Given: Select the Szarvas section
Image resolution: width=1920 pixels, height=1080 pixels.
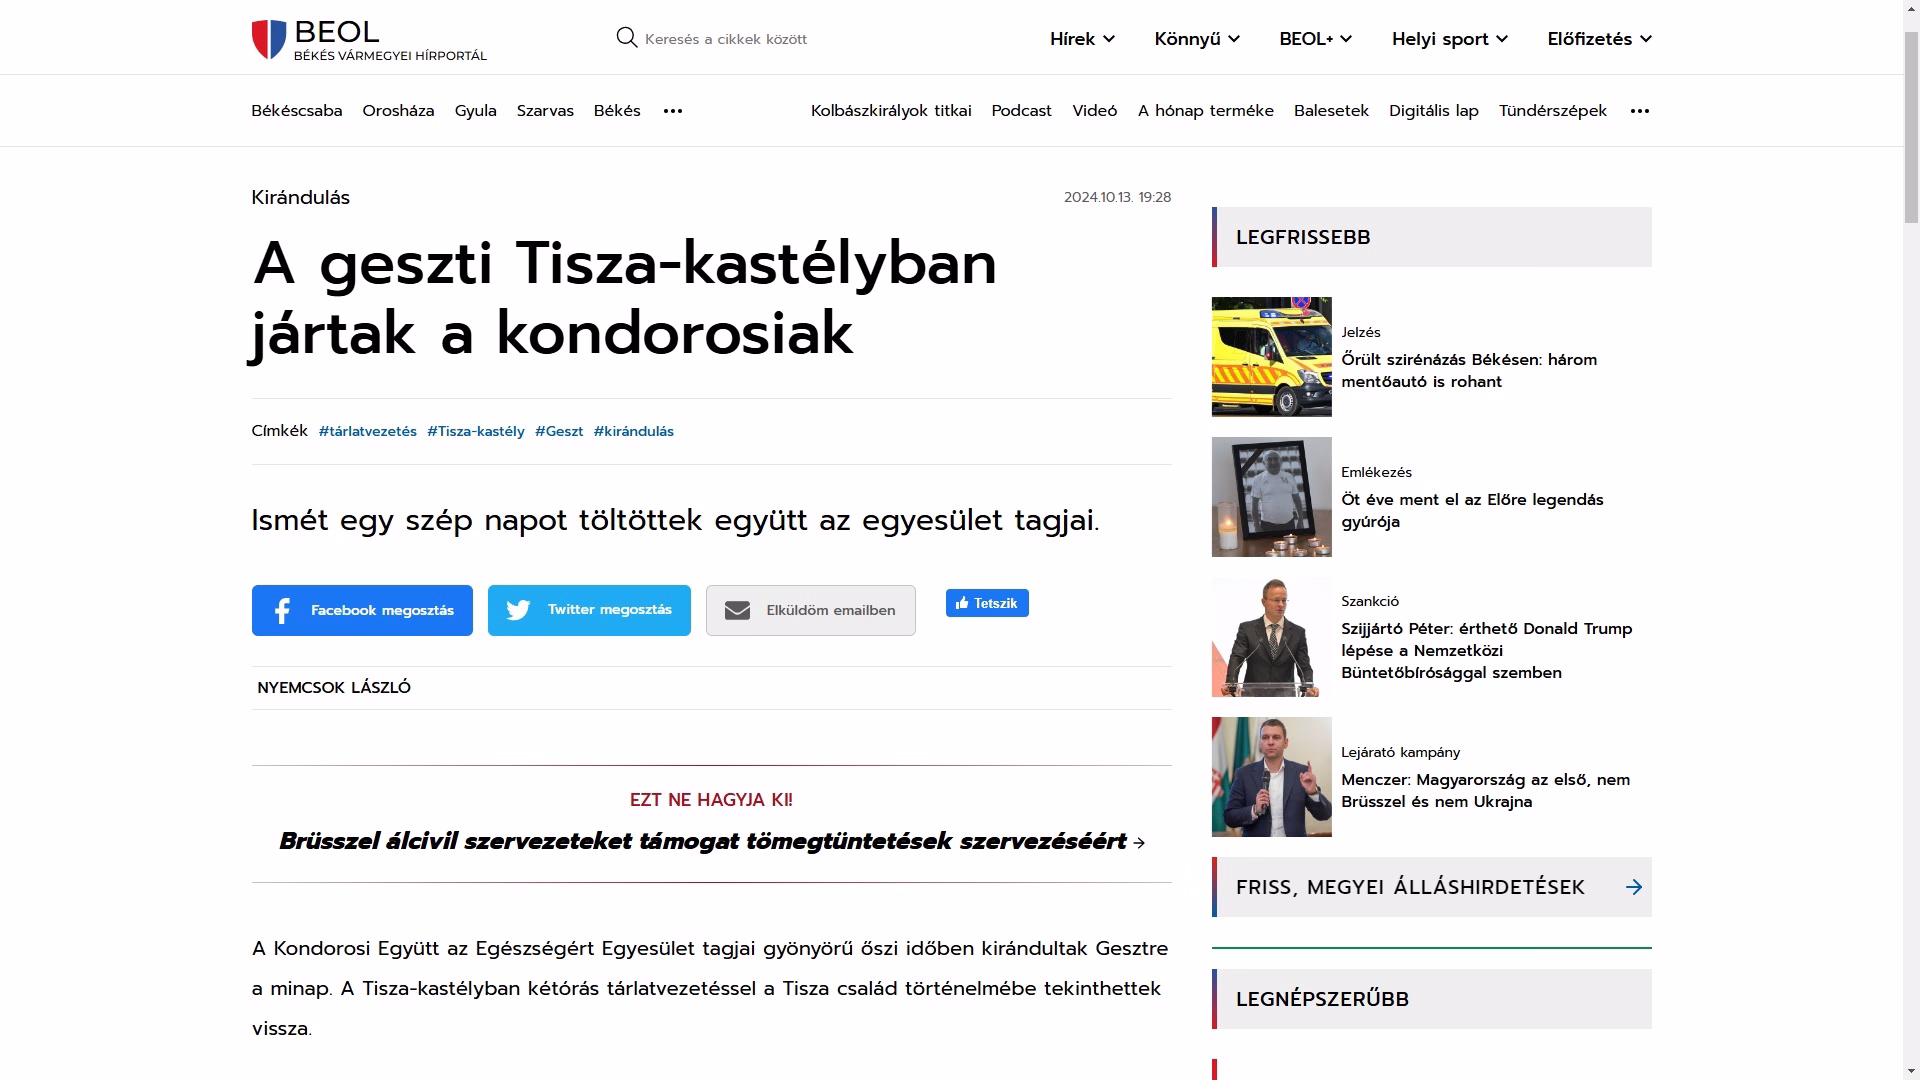Looking at the screenshot, I should coord(545,111).
